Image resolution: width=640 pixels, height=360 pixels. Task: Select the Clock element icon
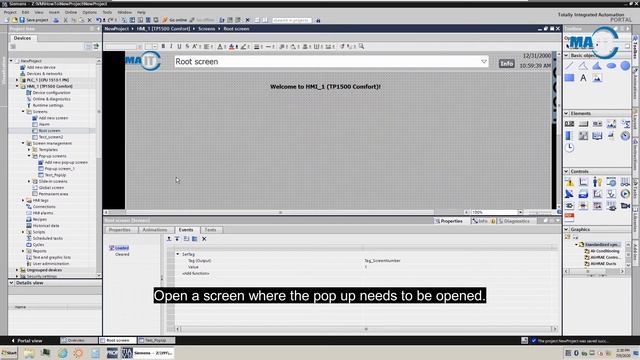[x=569, y=147]
